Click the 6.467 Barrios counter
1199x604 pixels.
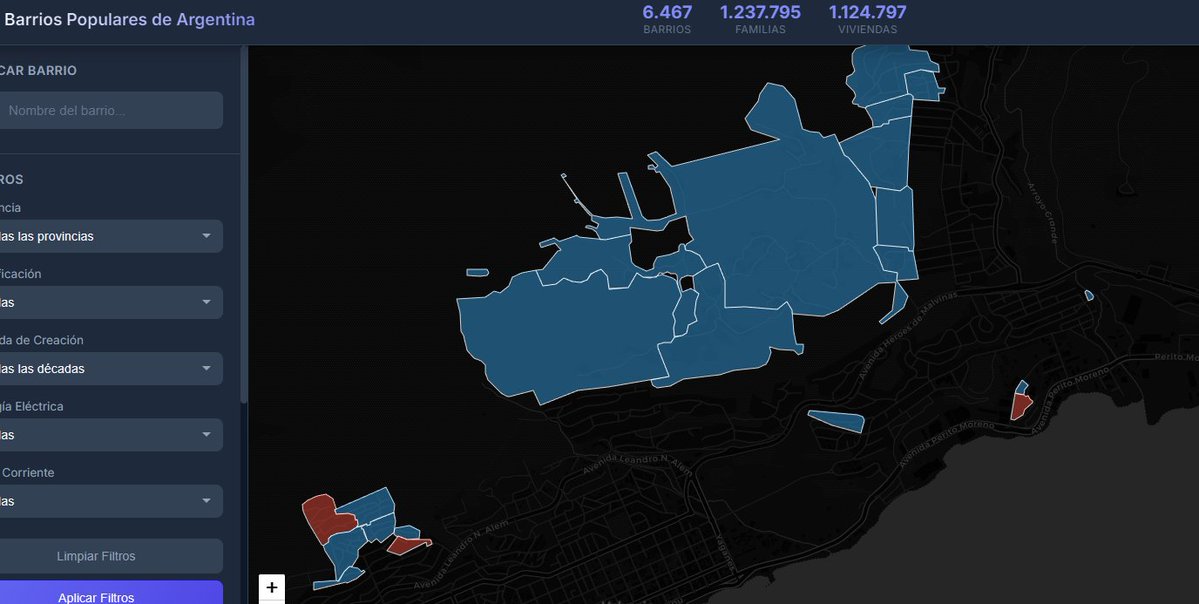[667, 19]
